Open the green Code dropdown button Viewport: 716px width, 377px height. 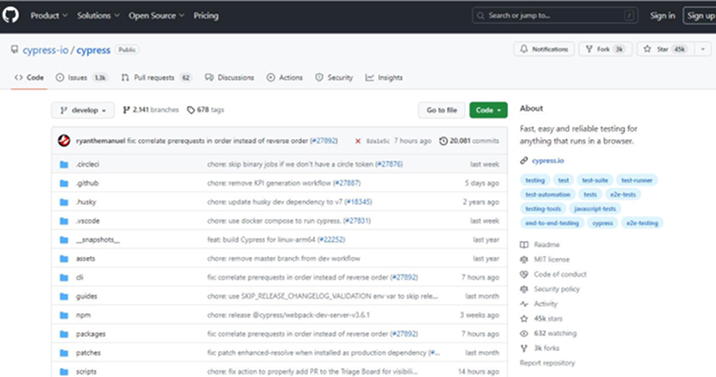[488, 110]
